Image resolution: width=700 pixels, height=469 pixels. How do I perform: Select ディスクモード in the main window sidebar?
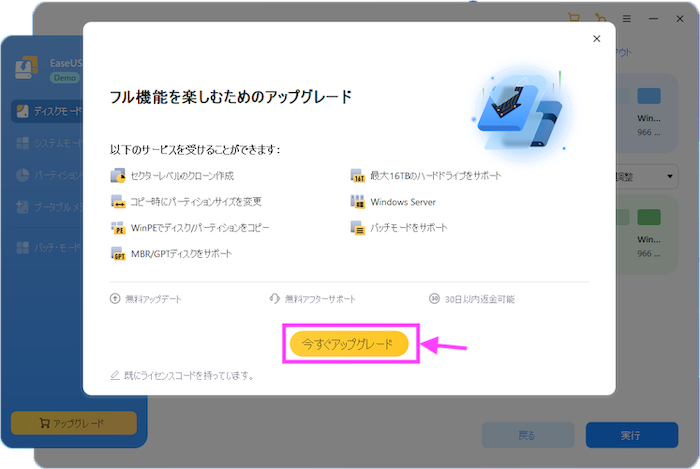[47, 111]
